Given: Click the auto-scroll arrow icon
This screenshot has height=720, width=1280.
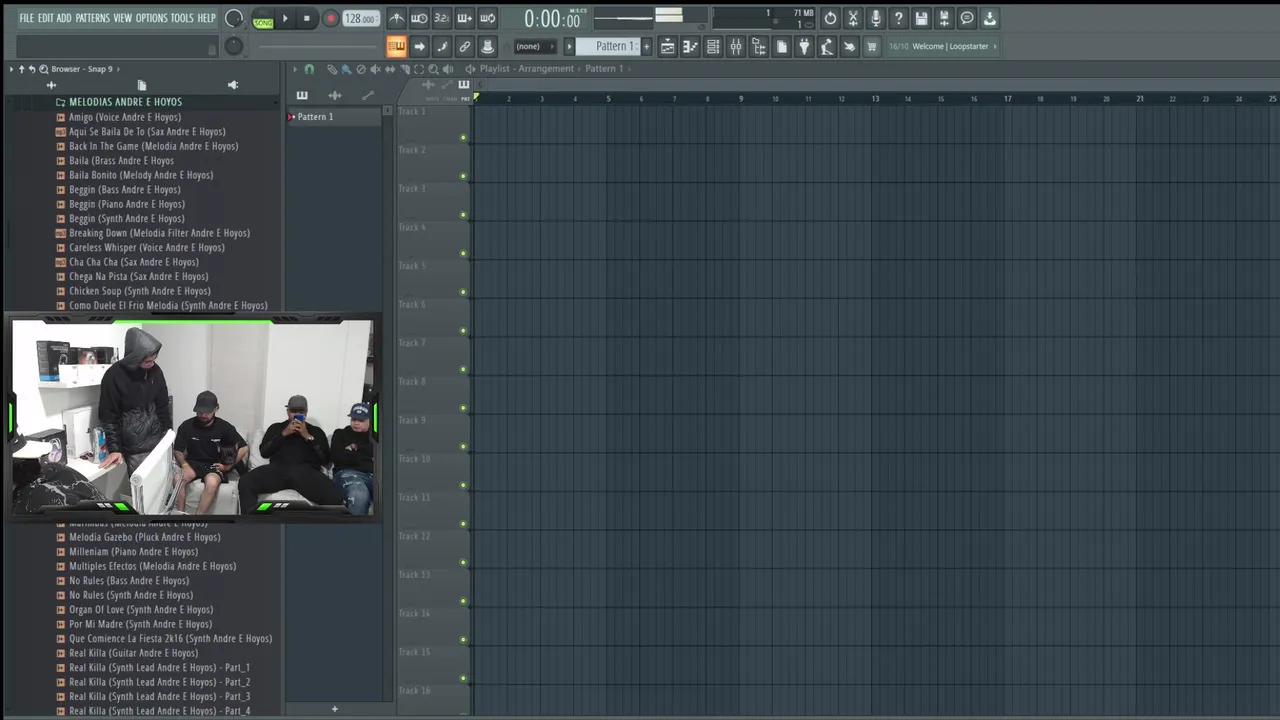Looking at the screenshot, I should tap(419, 46).
